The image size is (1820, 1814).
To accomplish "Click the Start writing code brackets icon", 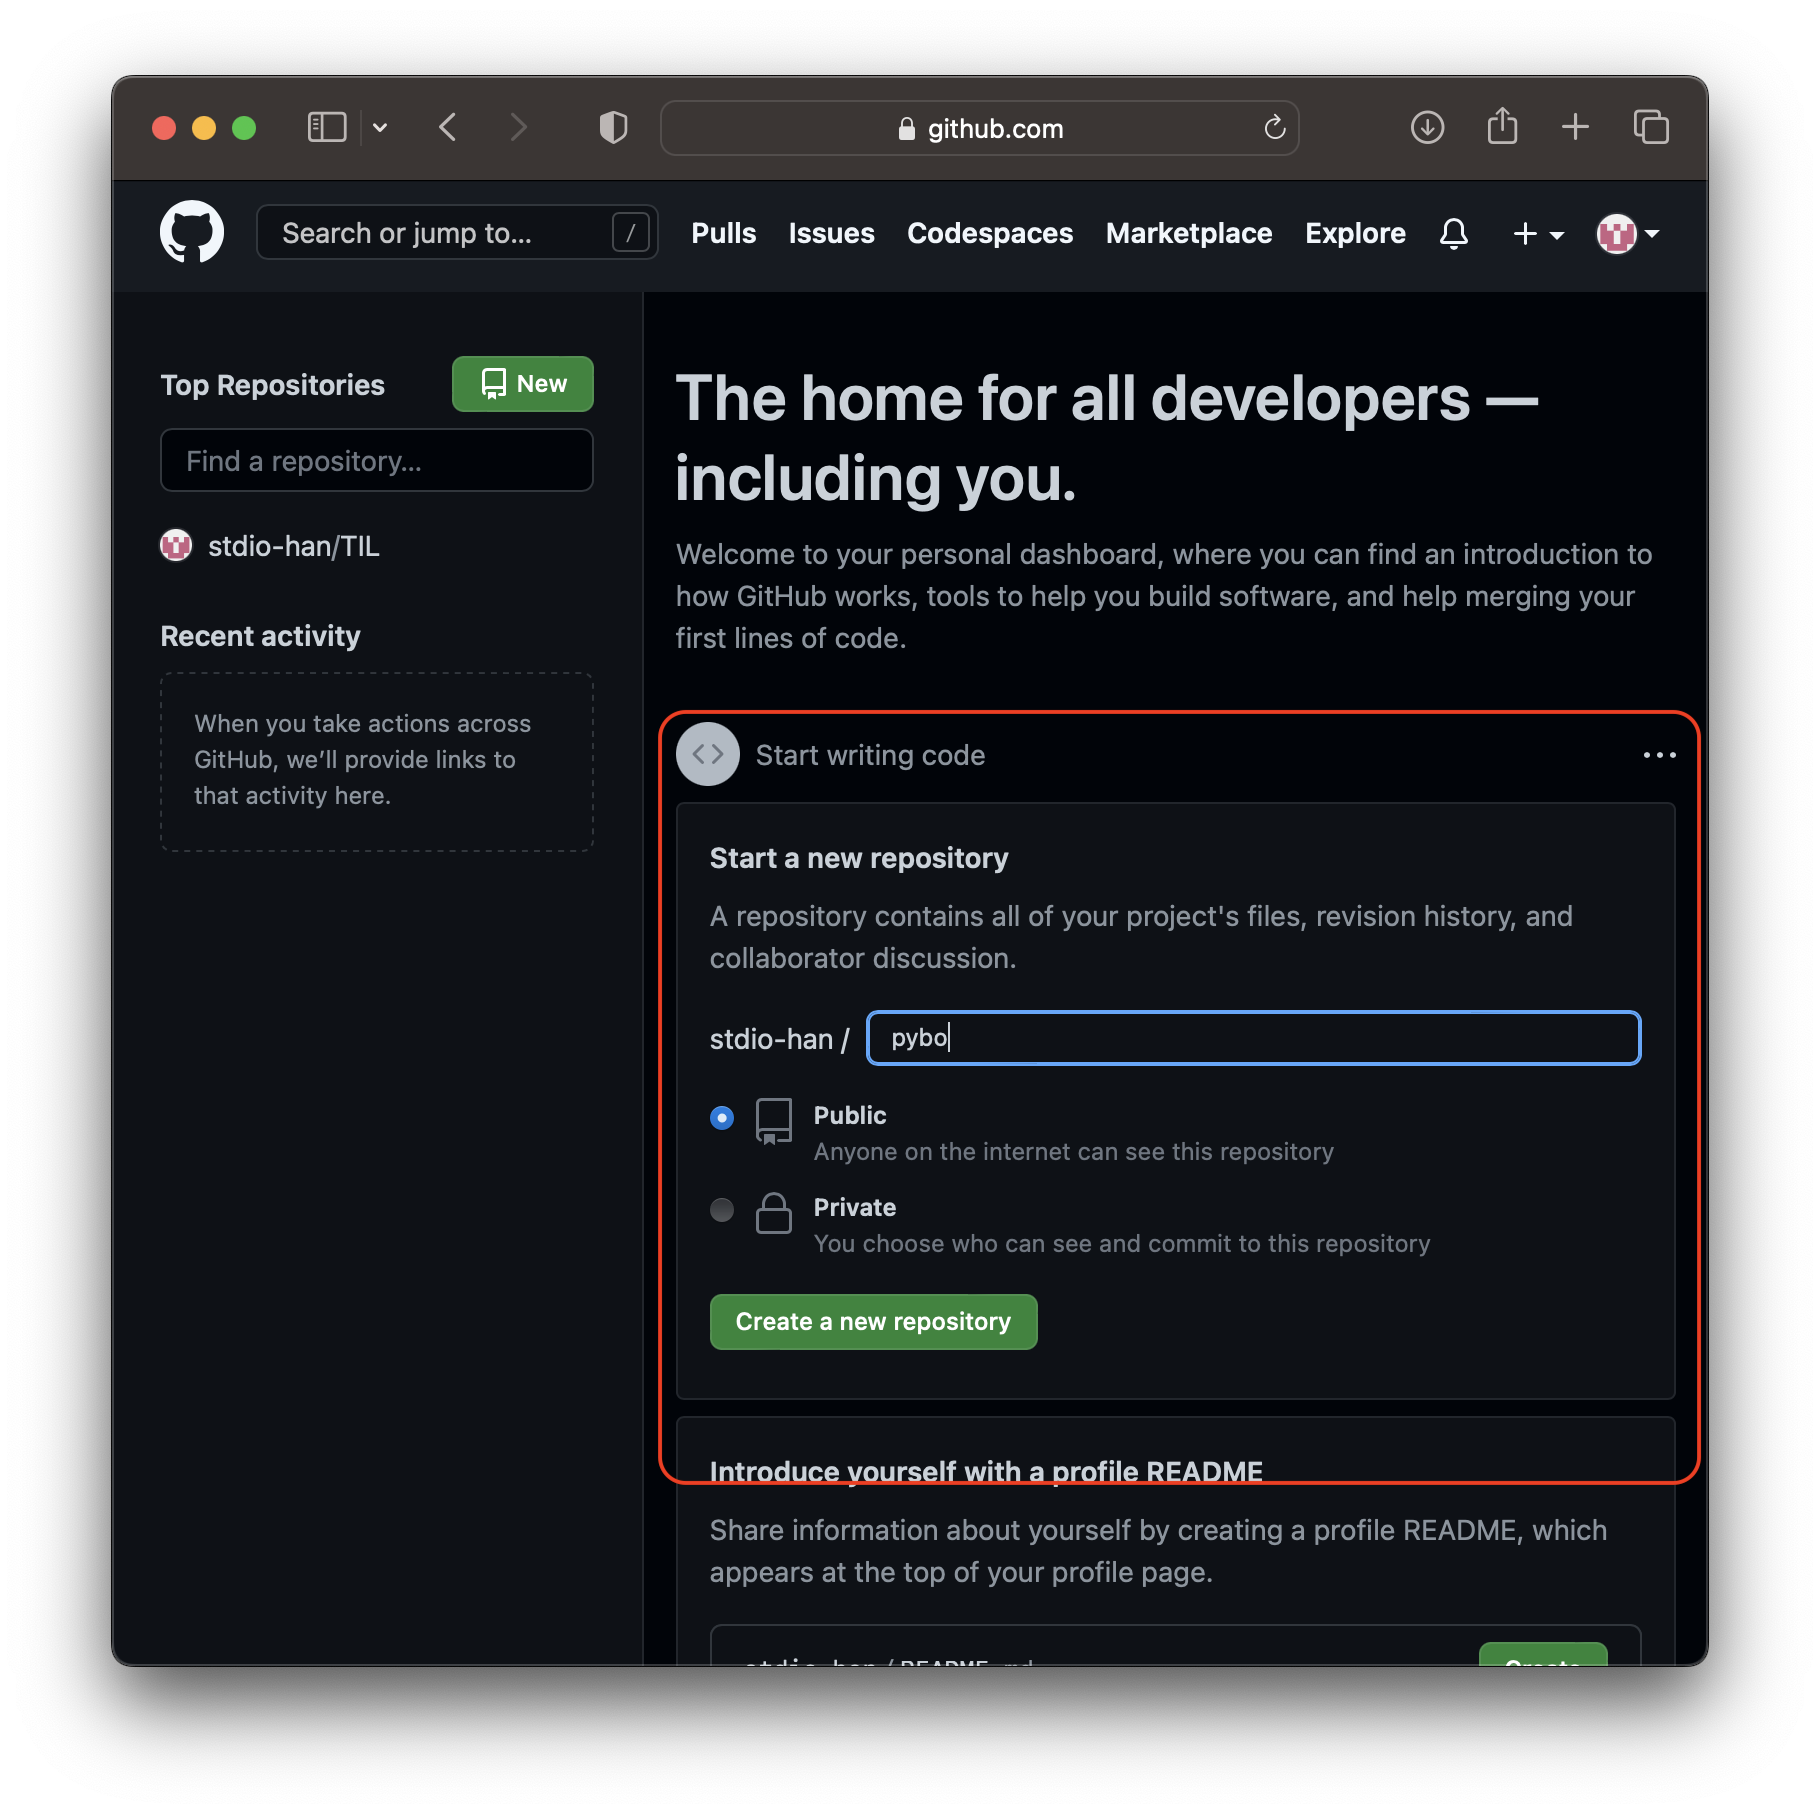I will point(708,754).
